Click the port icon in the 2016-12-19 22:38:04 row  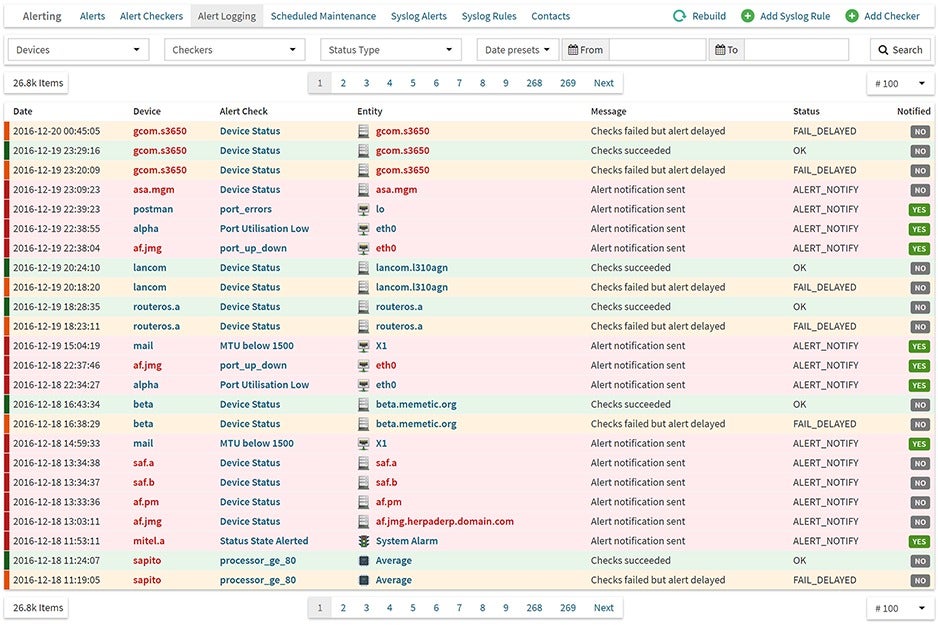363,248
